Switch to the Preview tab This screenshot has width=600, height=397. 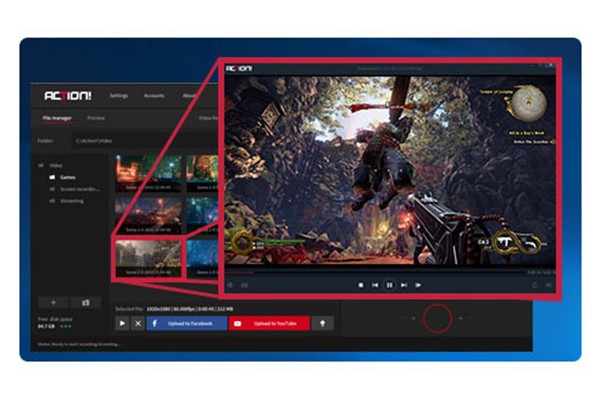pos(96,118)
